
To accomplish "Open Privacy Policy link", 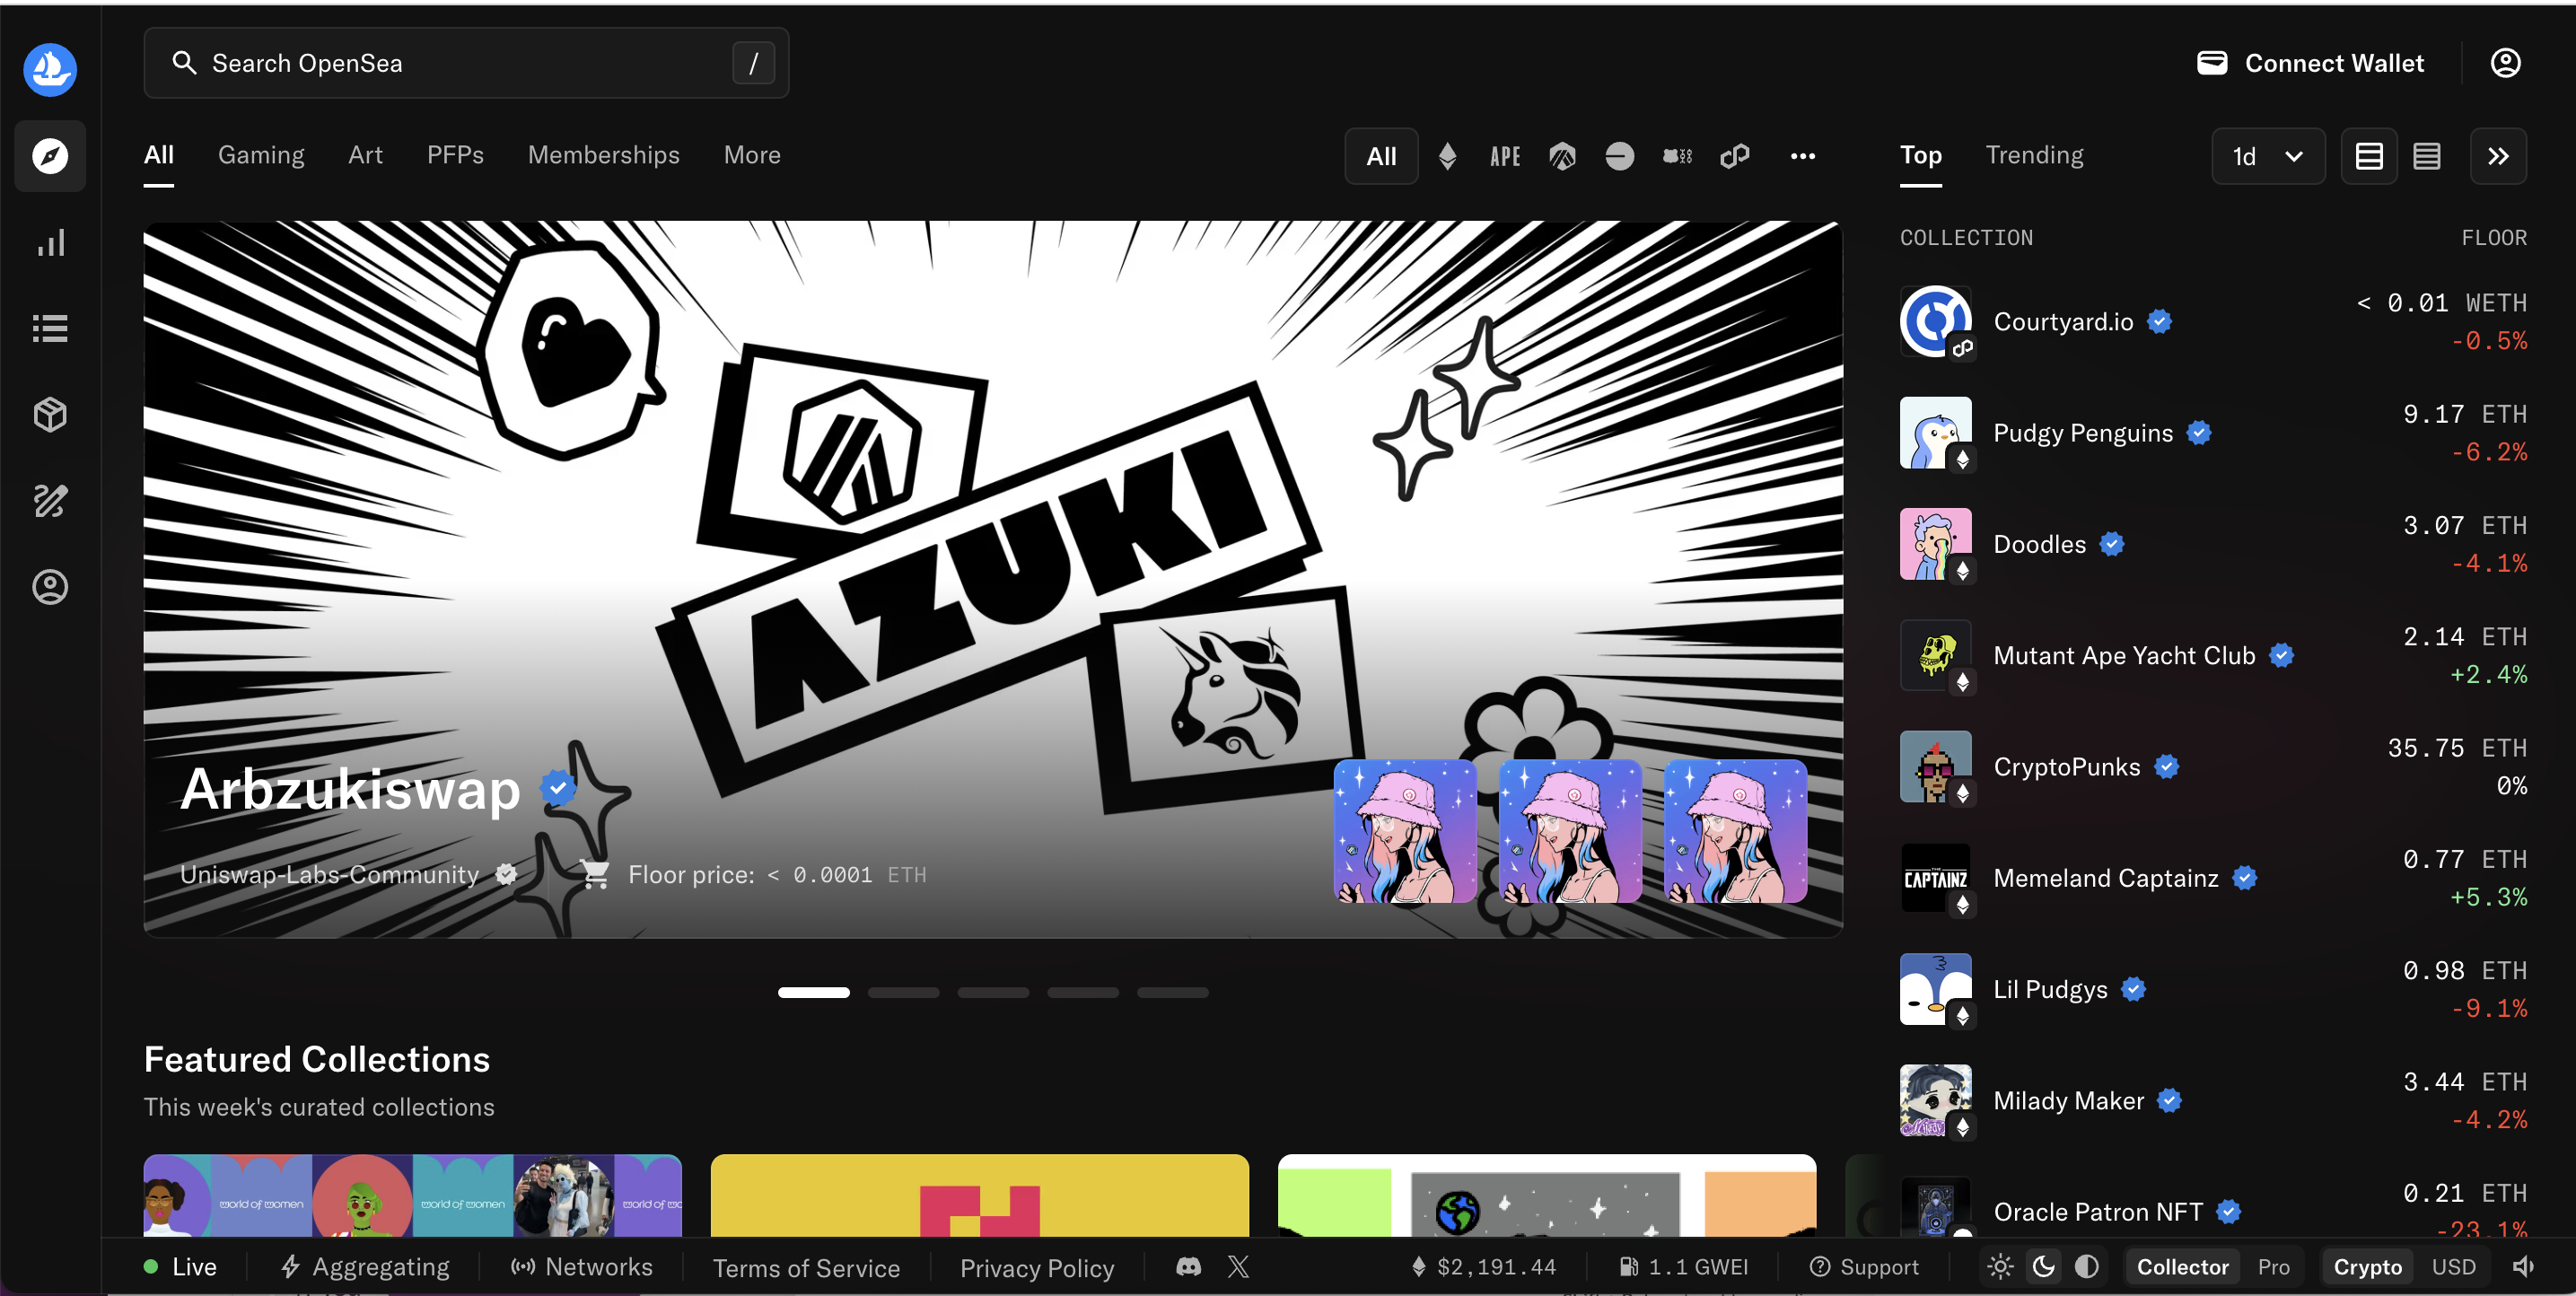I will click(1037, 1268).
